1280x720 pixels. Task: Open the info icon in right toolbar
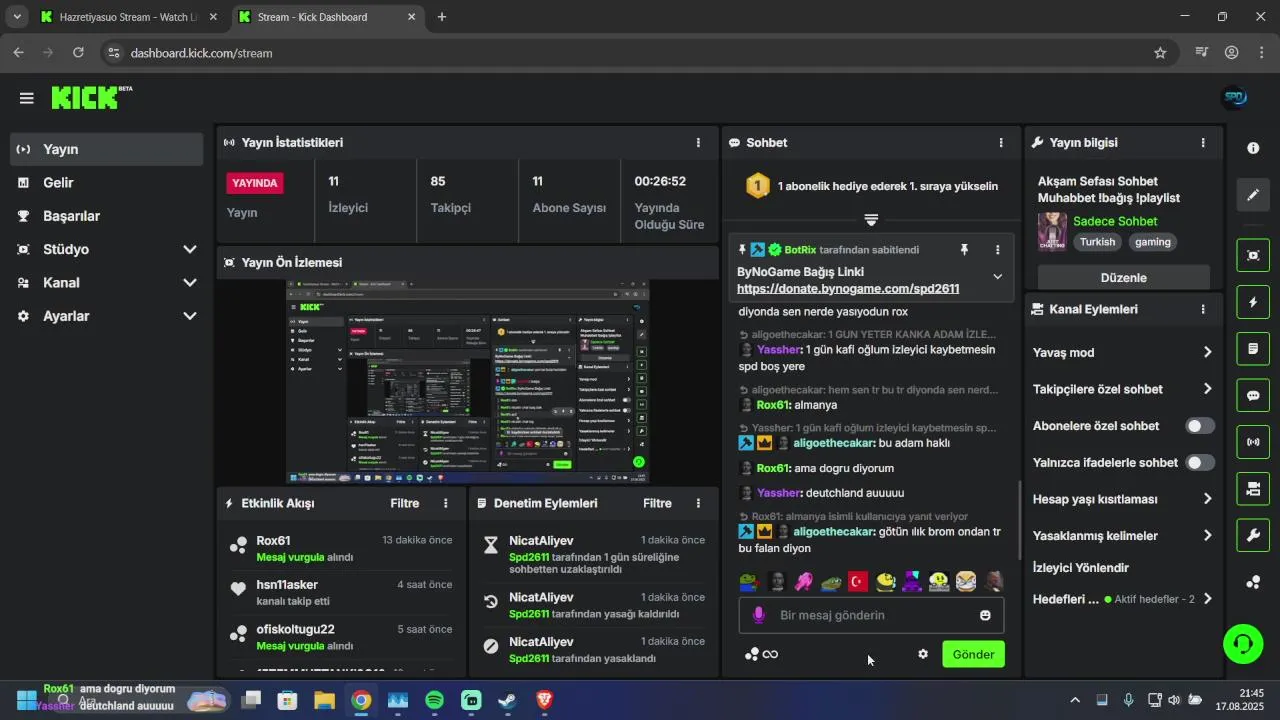click(x=1253, y=148)
